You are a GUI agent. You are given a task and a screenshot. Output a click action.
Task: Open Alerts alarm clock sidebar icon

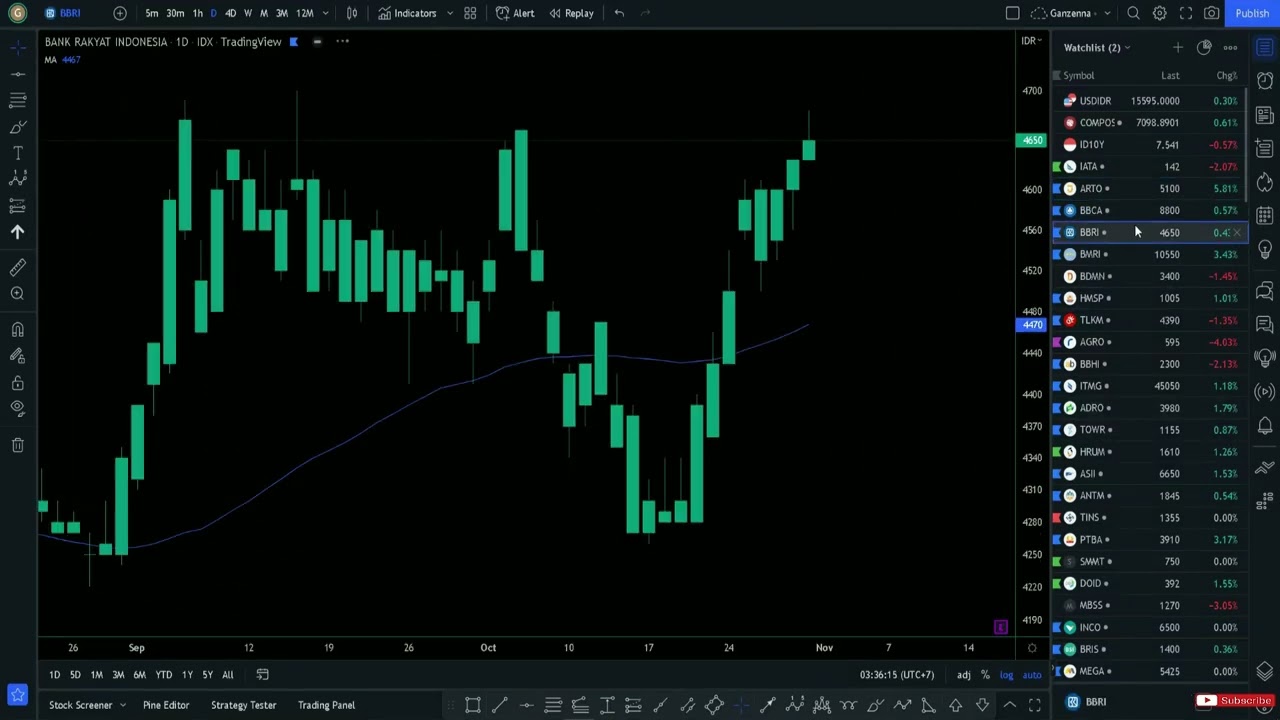point(1265,82)
